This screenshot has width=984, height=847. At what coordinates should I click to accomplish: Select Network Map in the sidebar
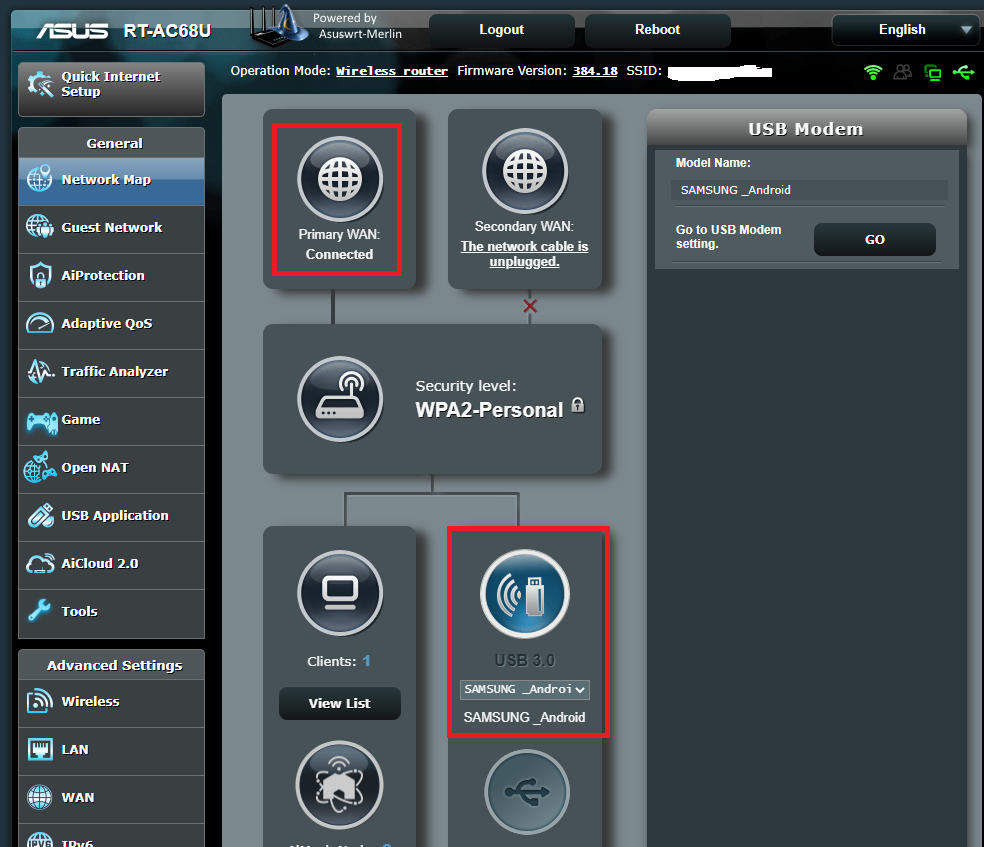tap(111, 181)
